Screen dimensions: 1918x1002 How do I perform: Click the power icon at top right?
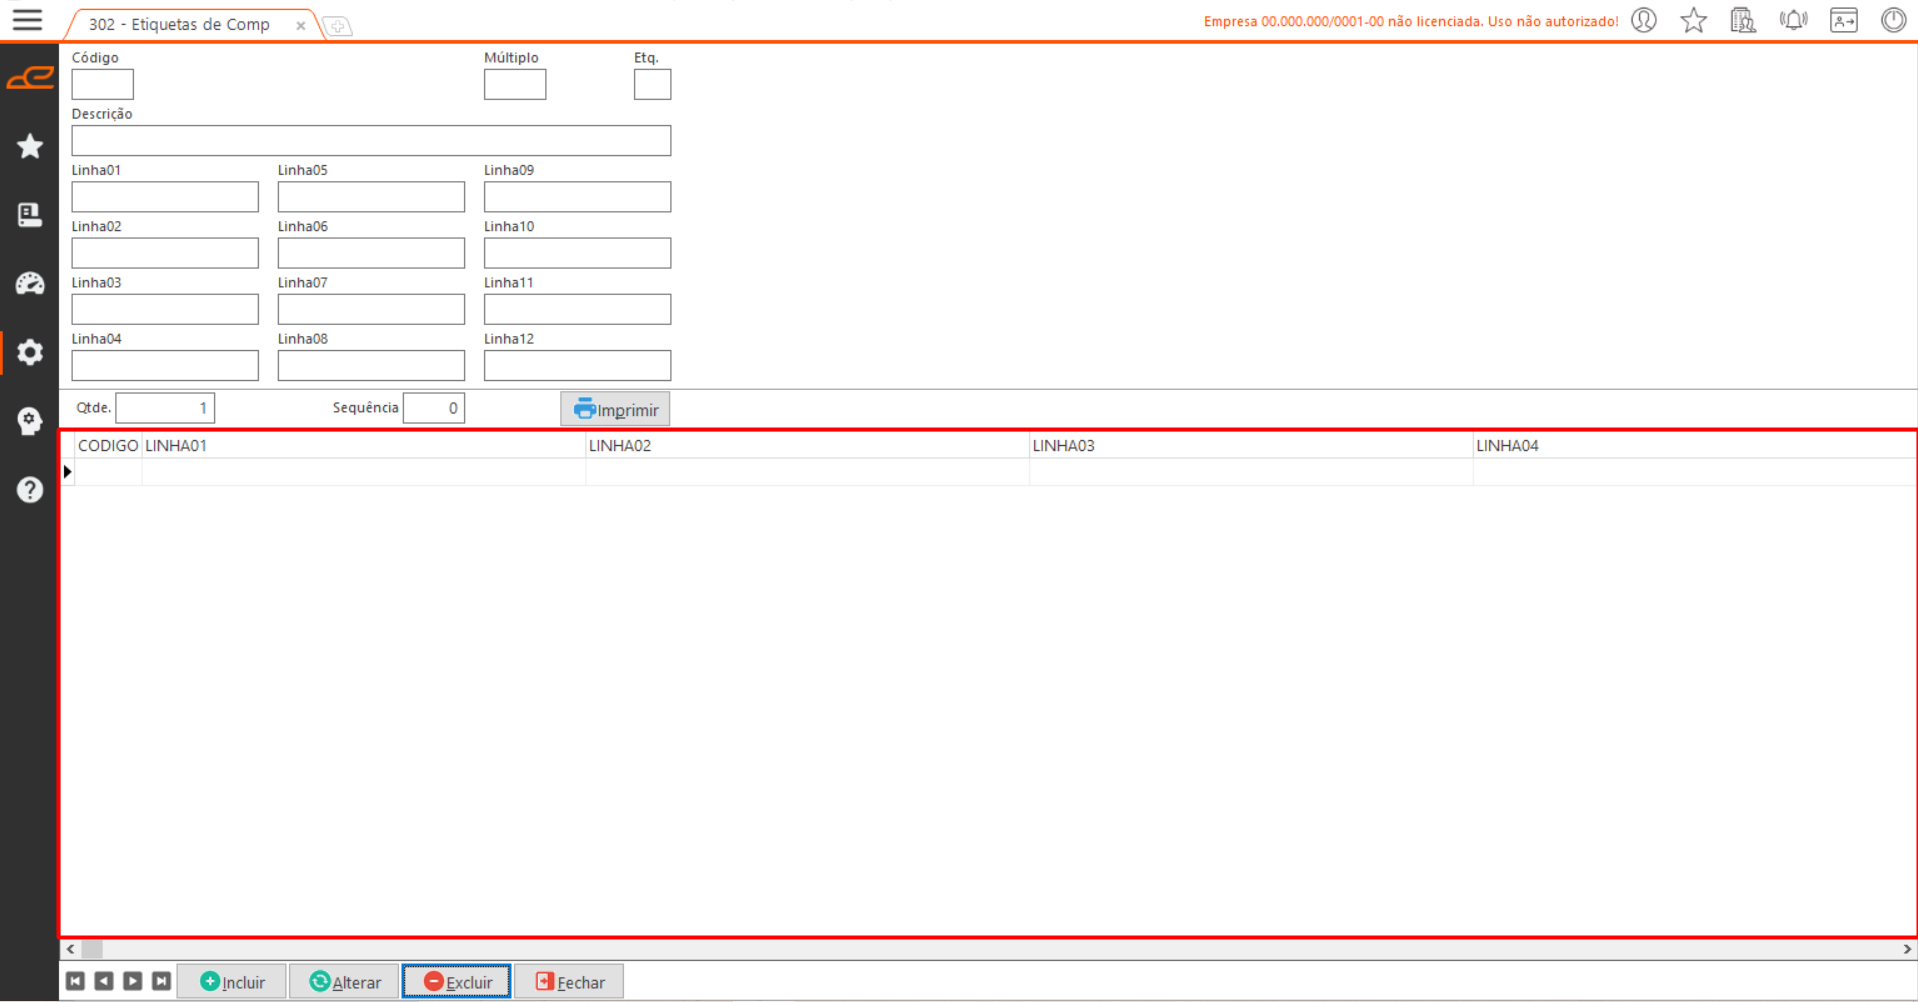pyautogui.click(x=1893, y=20)
